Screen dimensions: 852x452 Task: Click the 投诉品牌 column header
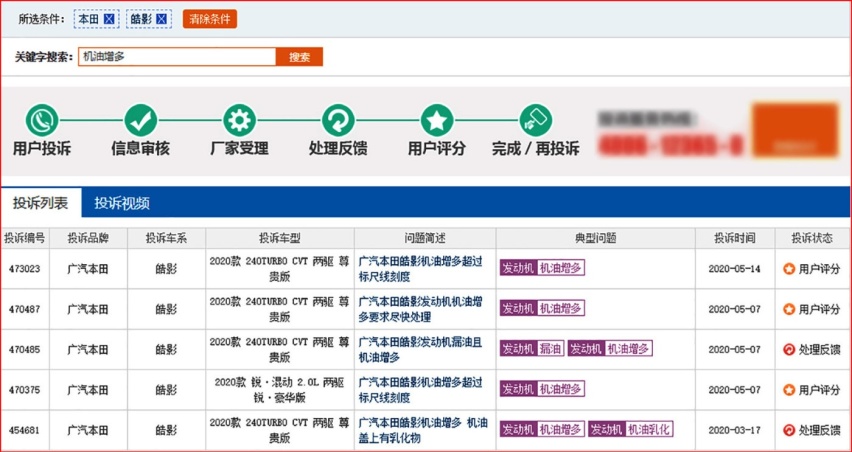point(88,238)
